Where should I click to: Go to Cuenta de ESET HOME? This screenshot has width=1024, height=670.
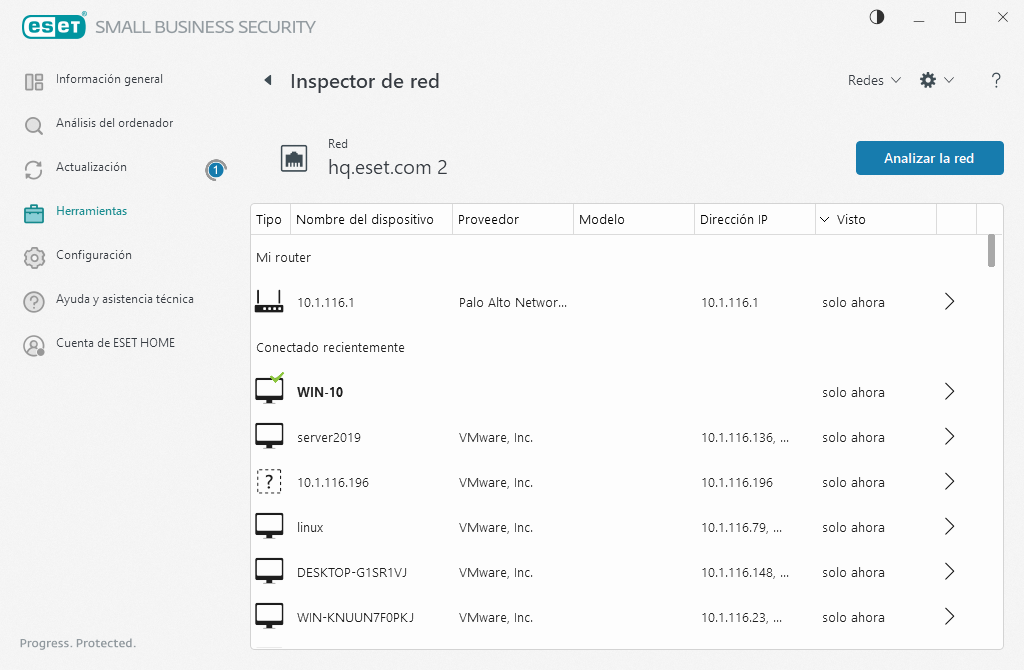tap(115, 344)
